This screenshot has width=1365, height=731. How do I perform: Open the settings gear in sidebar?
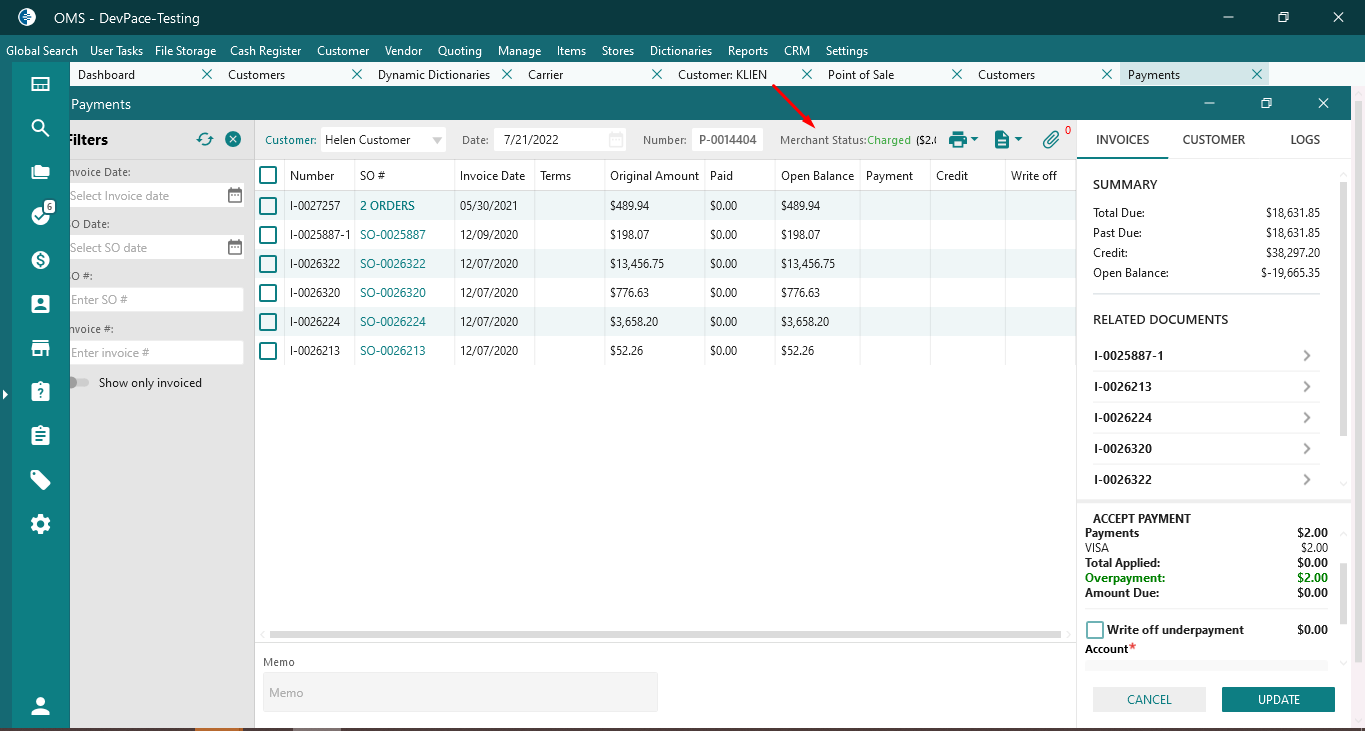(40, 524)
